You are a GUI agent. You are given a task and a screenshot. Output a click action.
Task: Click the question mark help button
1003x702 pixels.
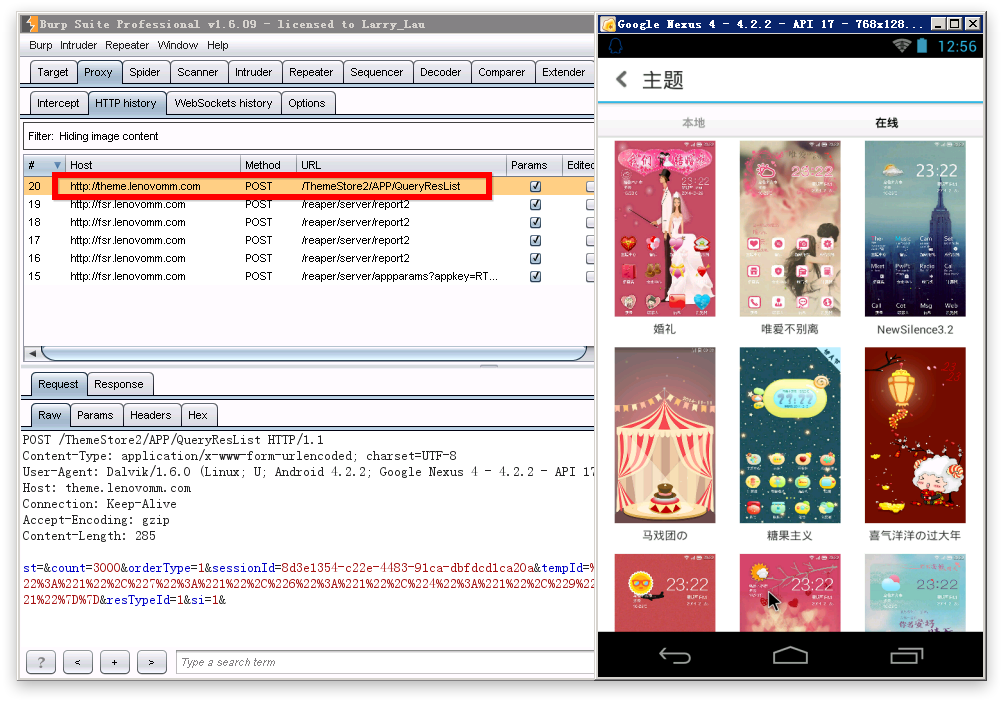coord(41,662)
